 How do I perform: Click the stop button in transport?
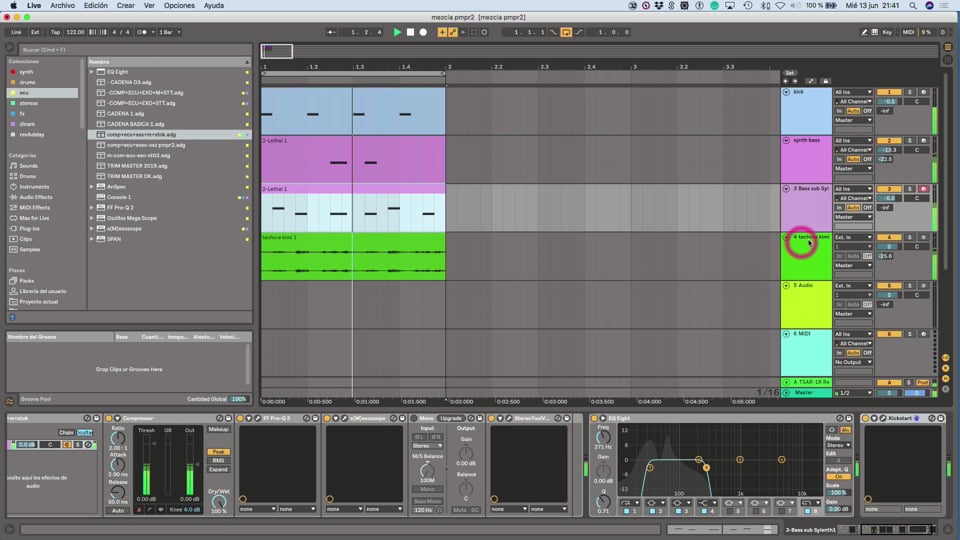point(410,32)
